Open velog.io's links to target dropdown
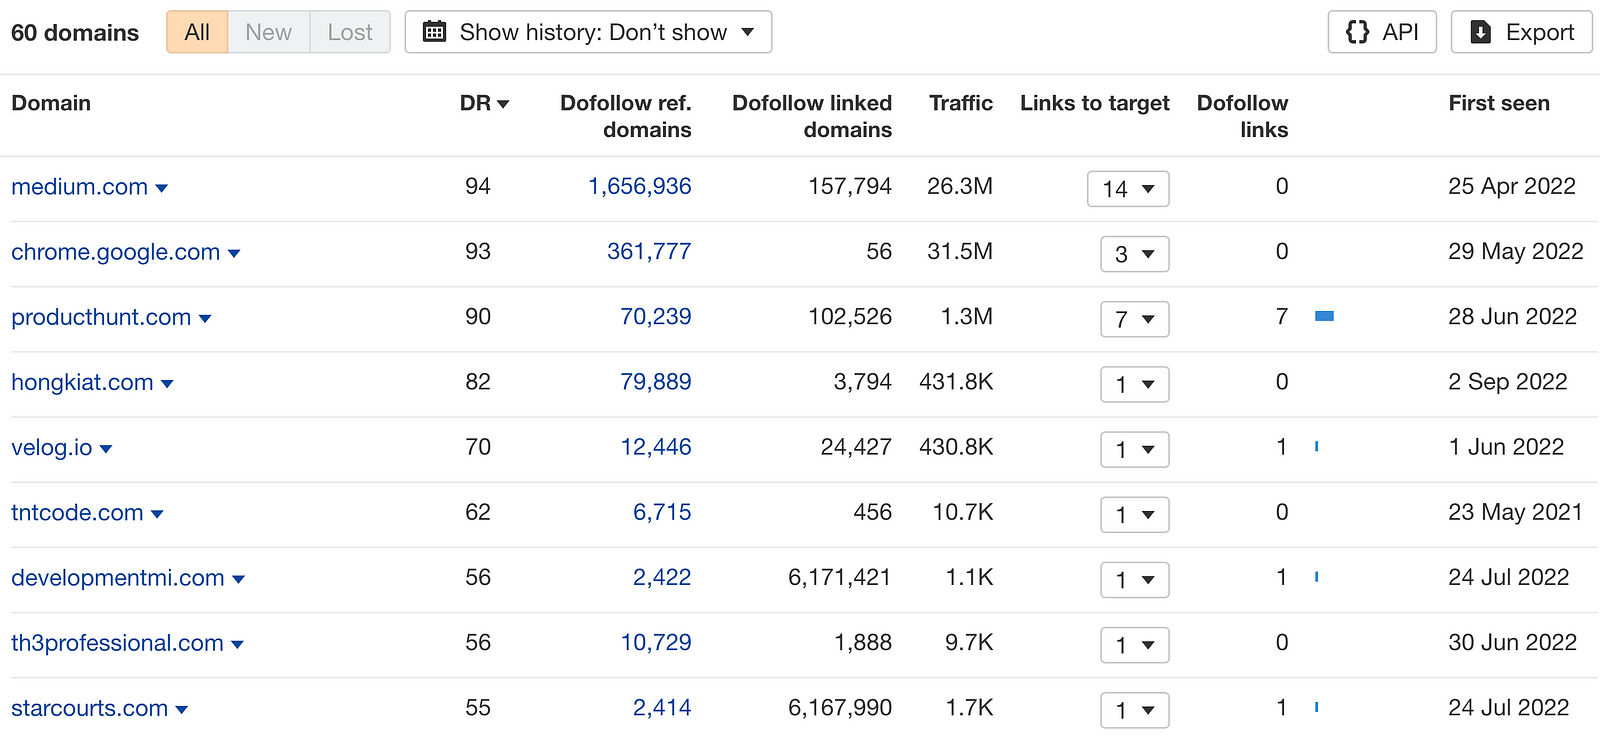The width and height of the screenshot is (1600, 741). [x=1135, y=448]
